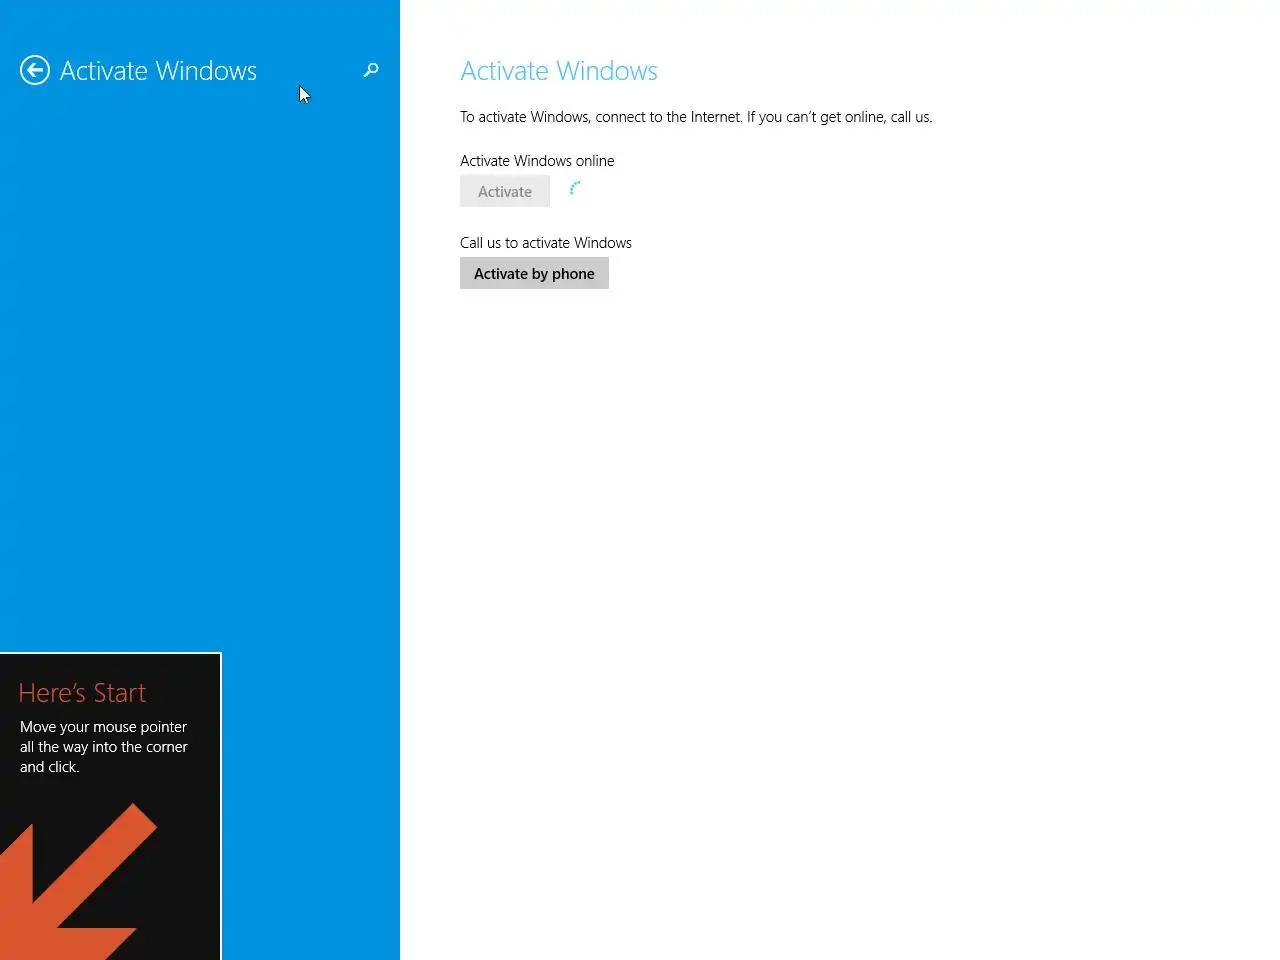Click the 'Move your mouse pointer' tip text

click(x=104, y=747)
